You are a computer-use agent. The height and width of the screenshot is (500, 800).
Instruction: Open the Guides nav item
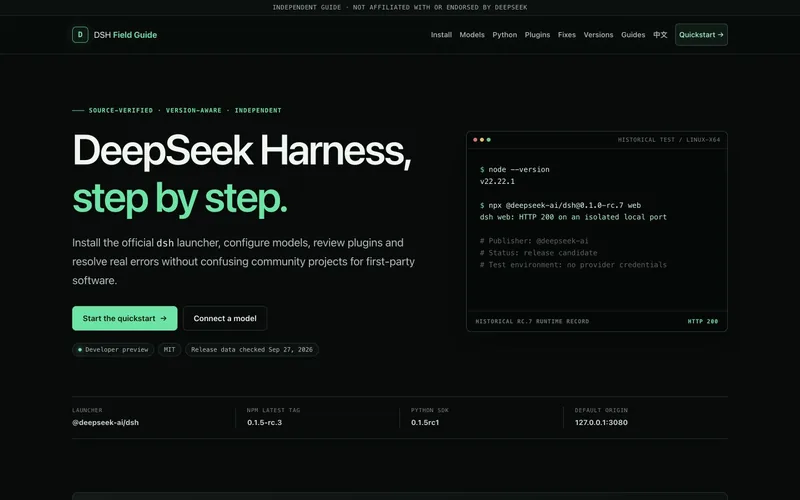tap(633, 35)
